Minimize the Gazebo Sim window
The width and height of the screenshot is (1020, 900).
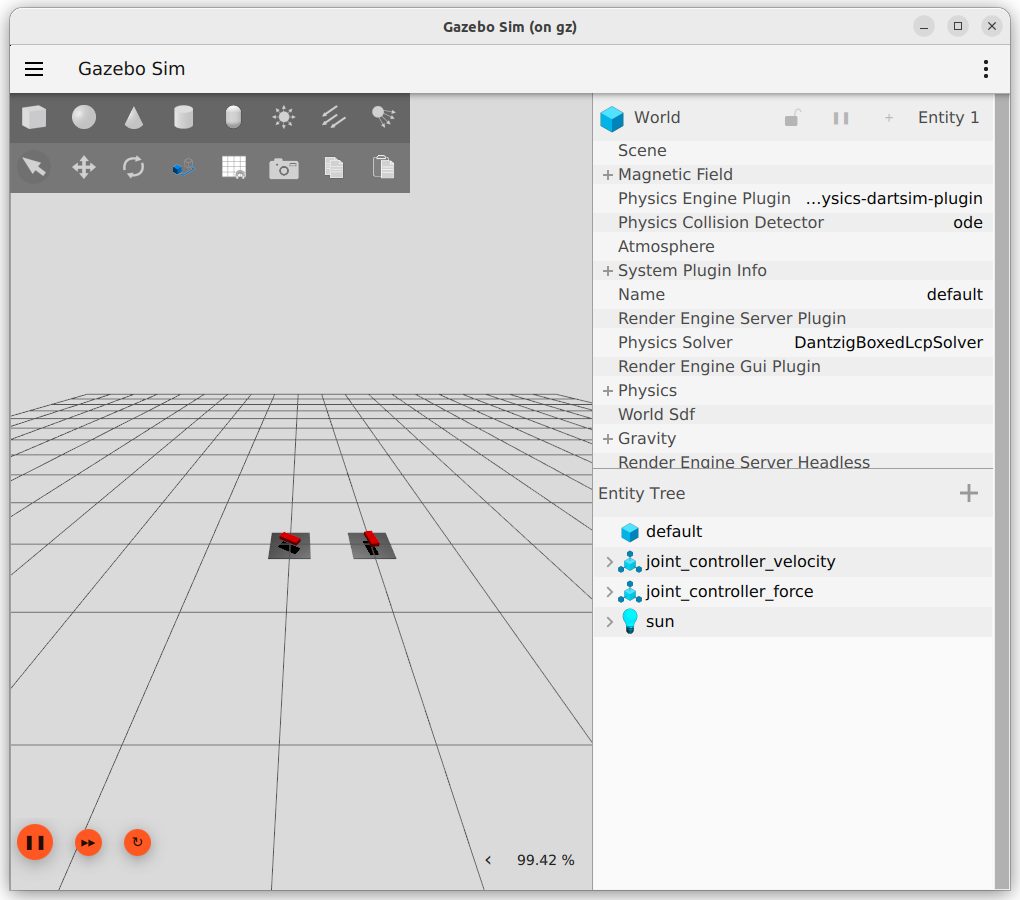(x=924, y=27)
